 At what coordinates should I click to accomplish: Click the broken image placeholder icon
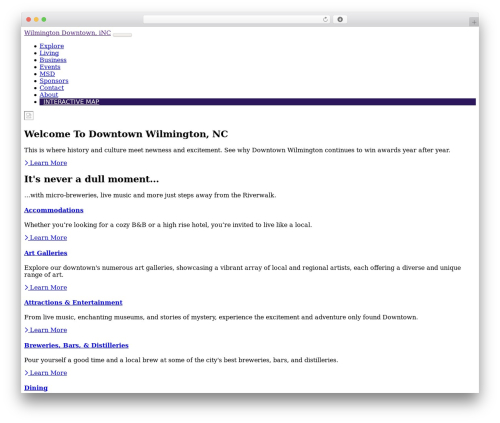point(29,115)
